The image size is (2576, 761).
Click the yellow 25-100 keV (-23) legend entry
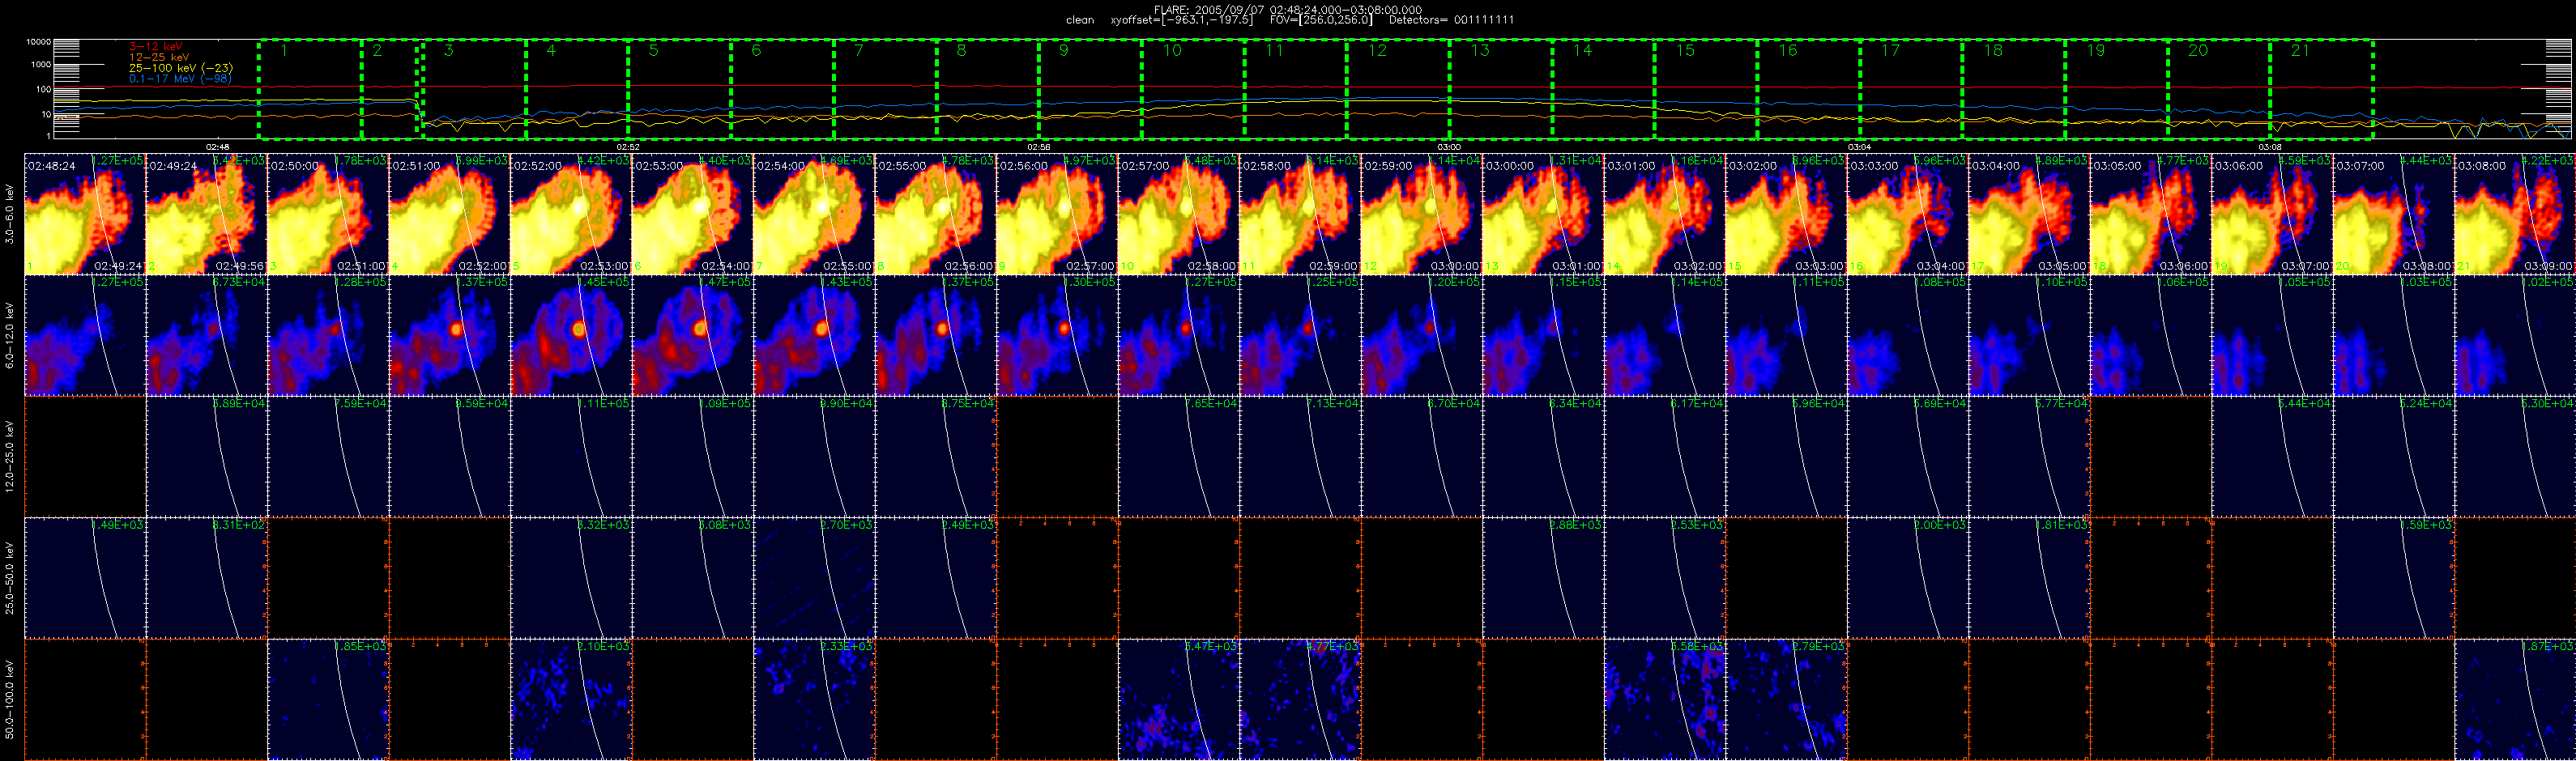(180, 68)
